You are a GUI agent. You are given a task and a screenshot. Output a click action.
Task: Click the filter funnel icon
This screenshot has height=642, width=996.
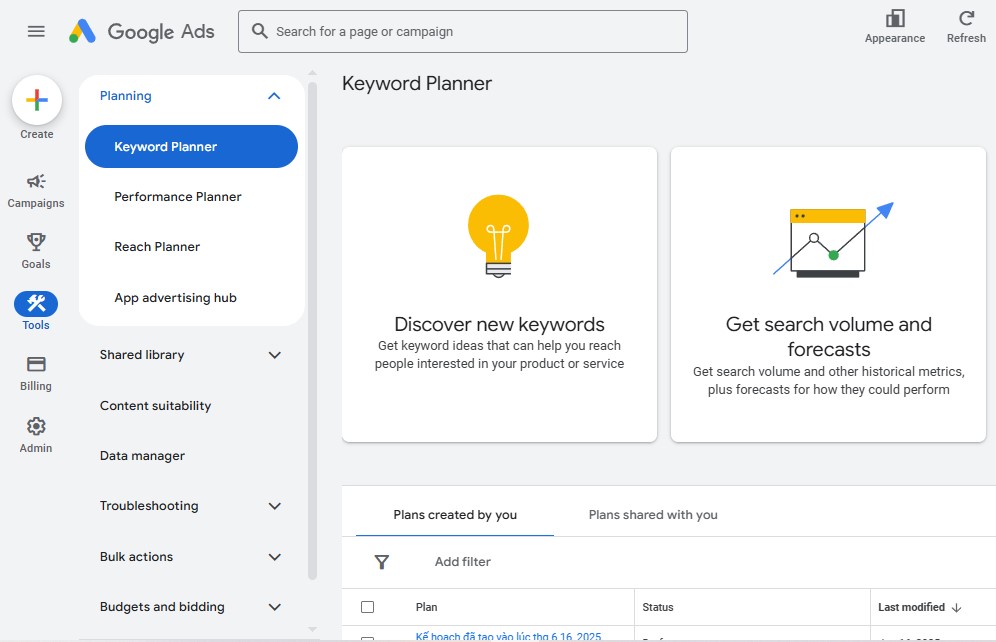point(382,562)
